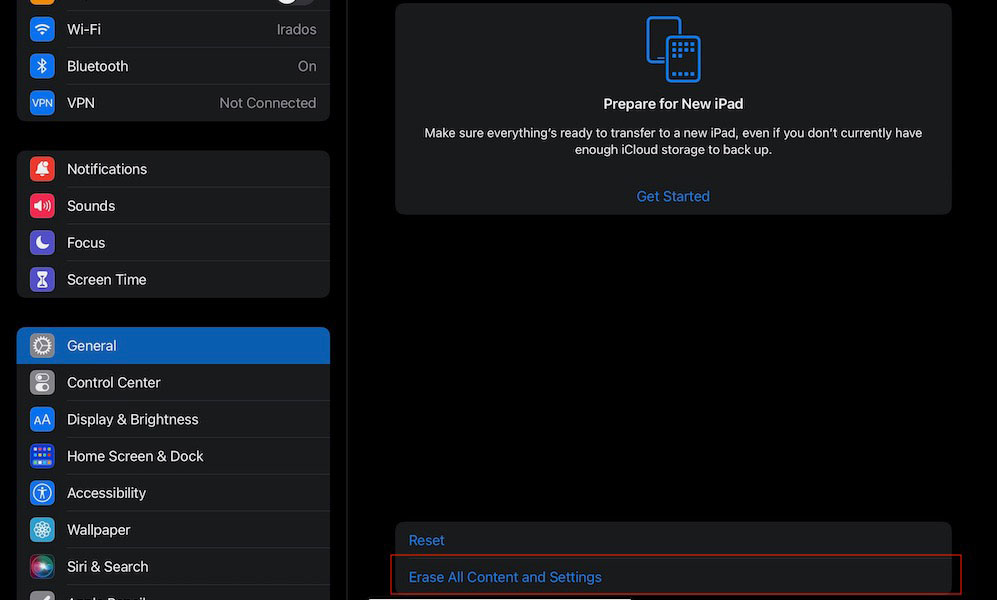Tap the Wi-Fi icon in the sidebar
Viewport: 997px width, 600px height.
42,29
